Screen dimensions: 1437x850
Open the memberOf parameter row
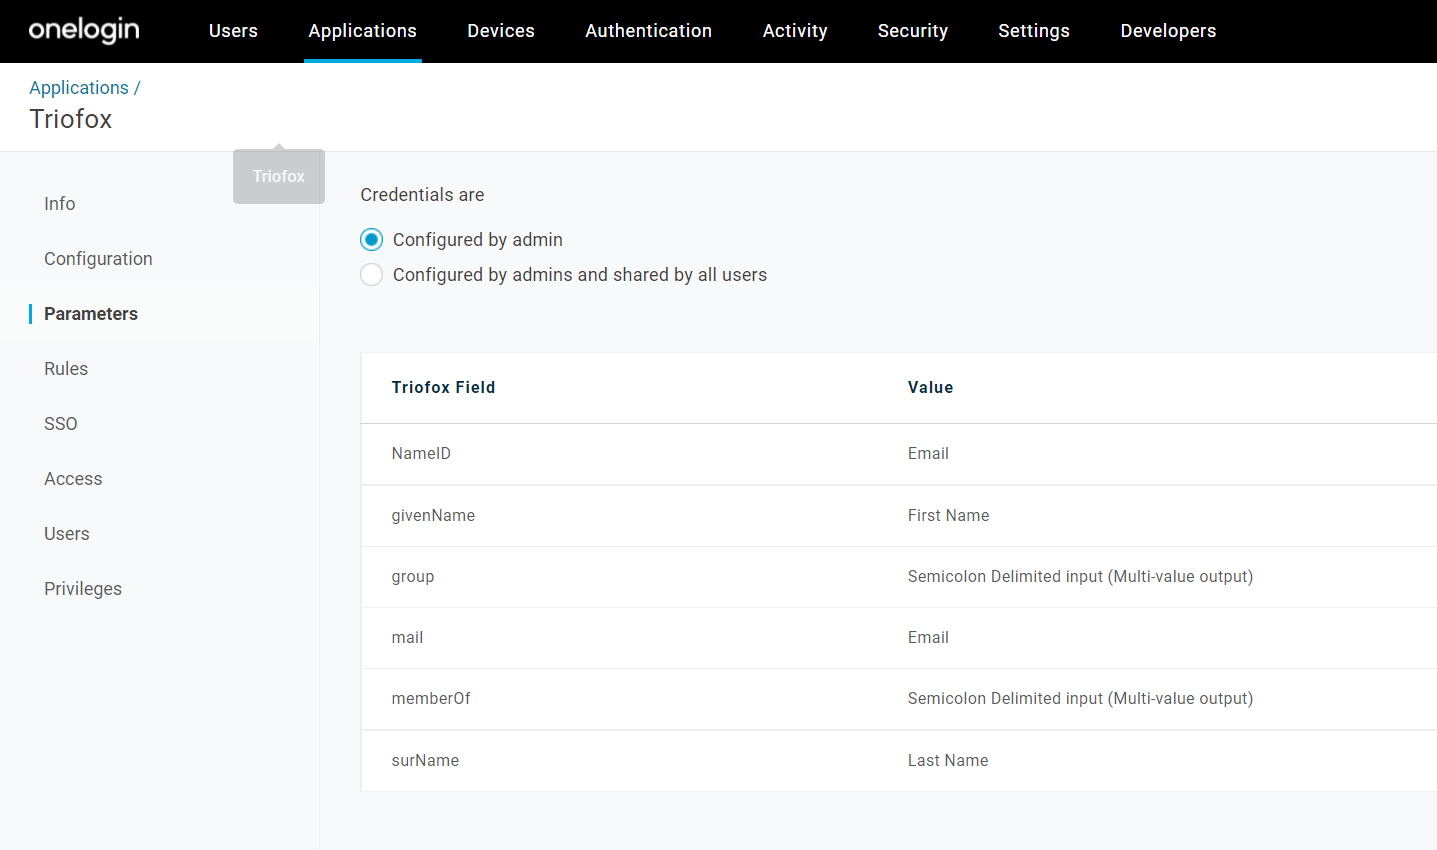tap(899, 699)
